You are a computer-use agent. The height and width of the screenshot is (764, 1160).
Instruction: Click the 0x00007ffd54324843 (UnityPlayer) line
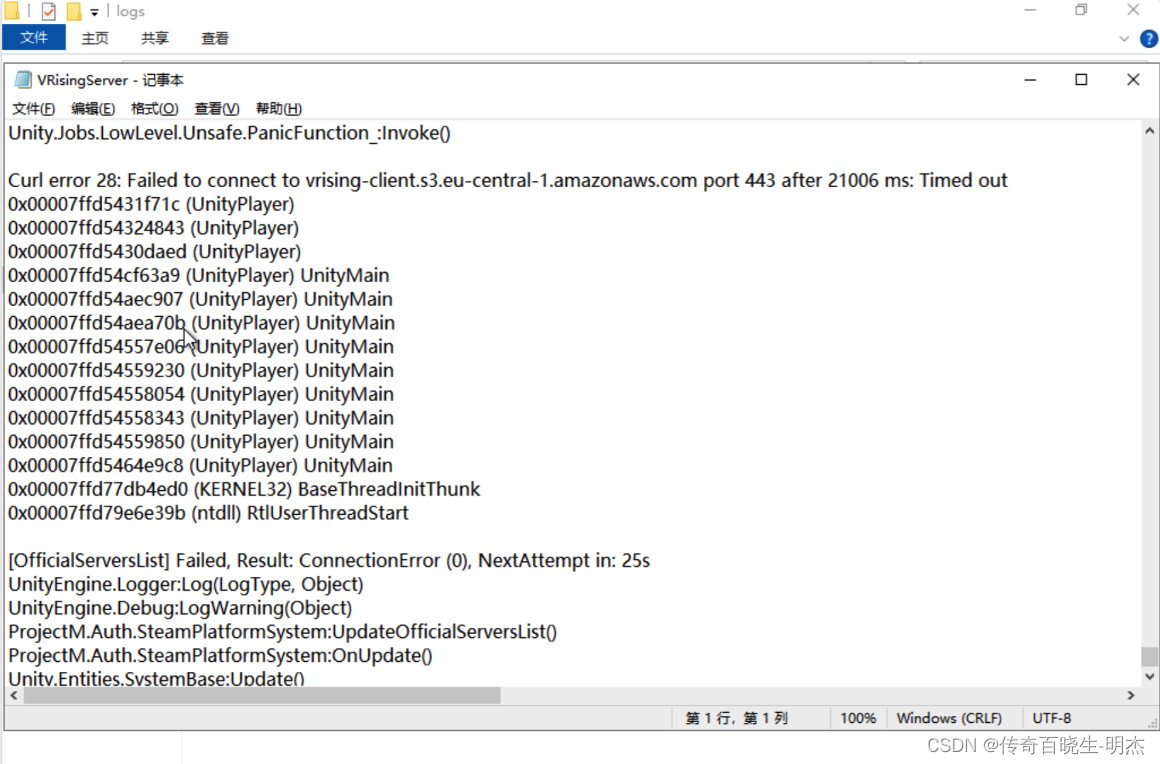[153, 228]
